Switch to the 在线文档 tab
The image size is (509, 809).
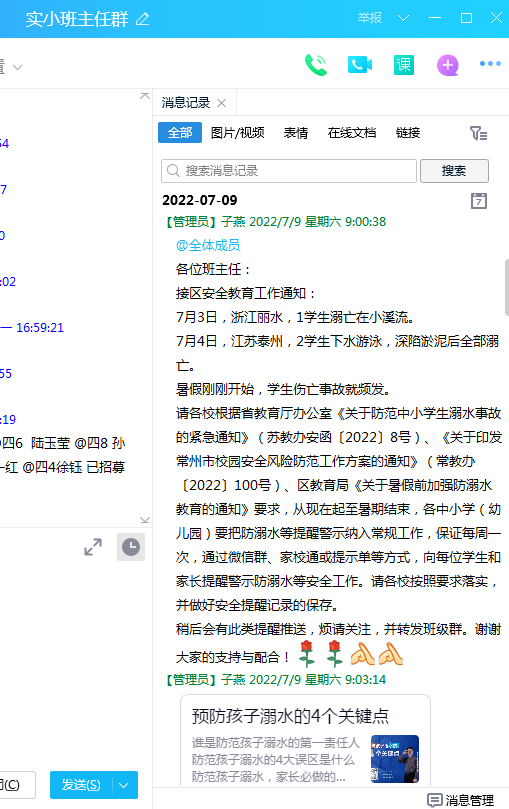pyautogui.click(x=352, y=133)
